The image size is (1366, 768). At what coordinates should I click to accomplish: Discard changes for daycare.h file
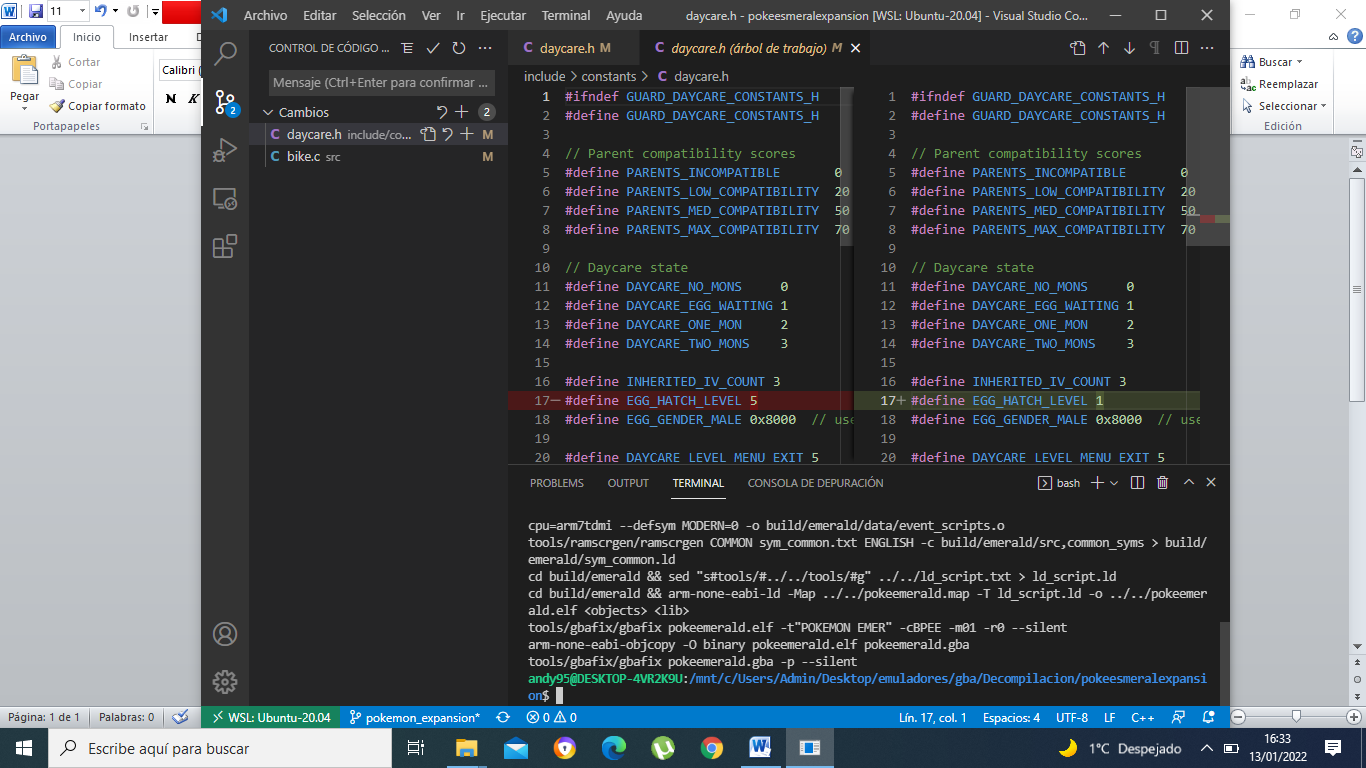448,135
